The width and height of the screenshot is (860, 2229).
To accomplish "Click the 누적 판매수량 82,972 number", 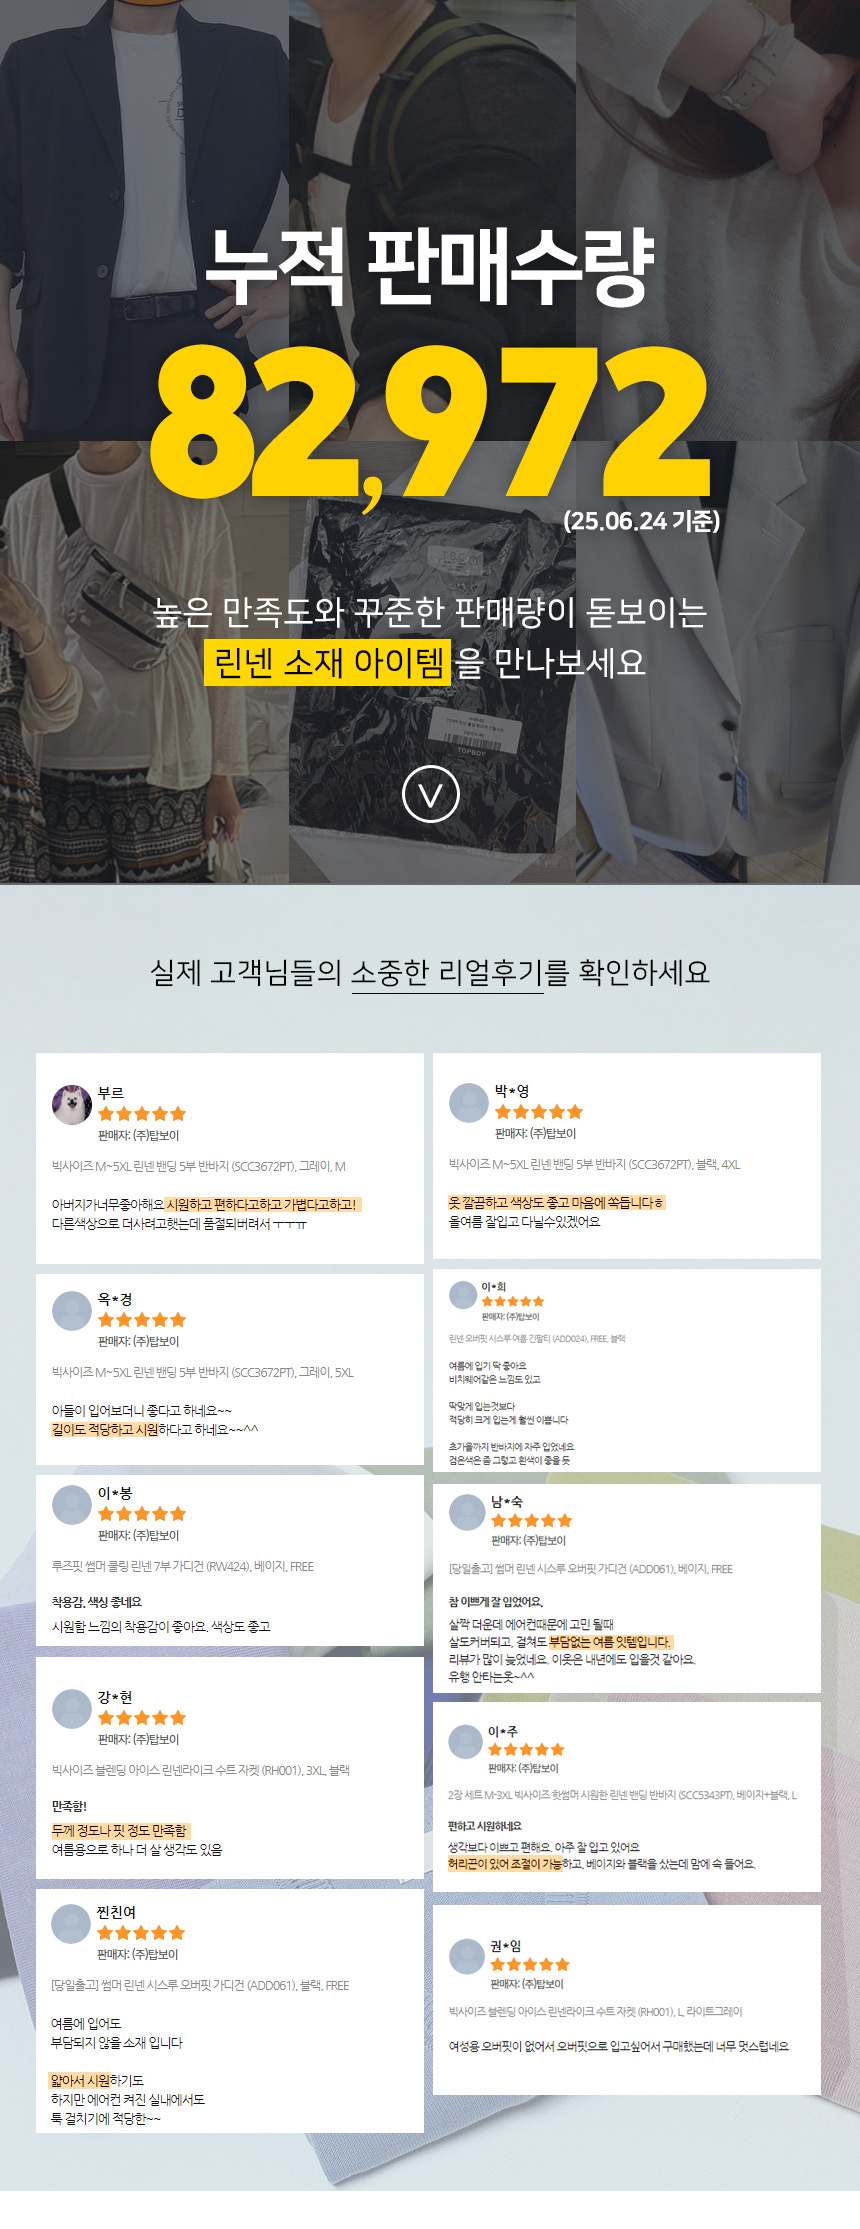I will coord(430,424).
